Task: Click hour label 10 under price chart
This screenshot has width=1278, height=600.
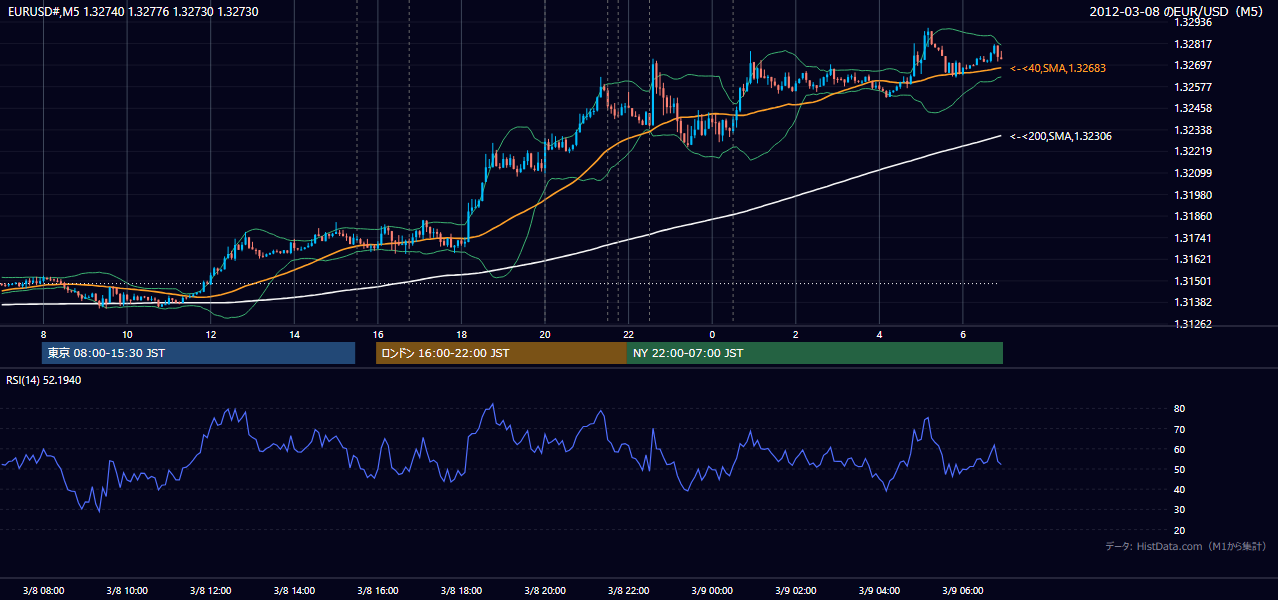Action: click(x=127, y=334)
